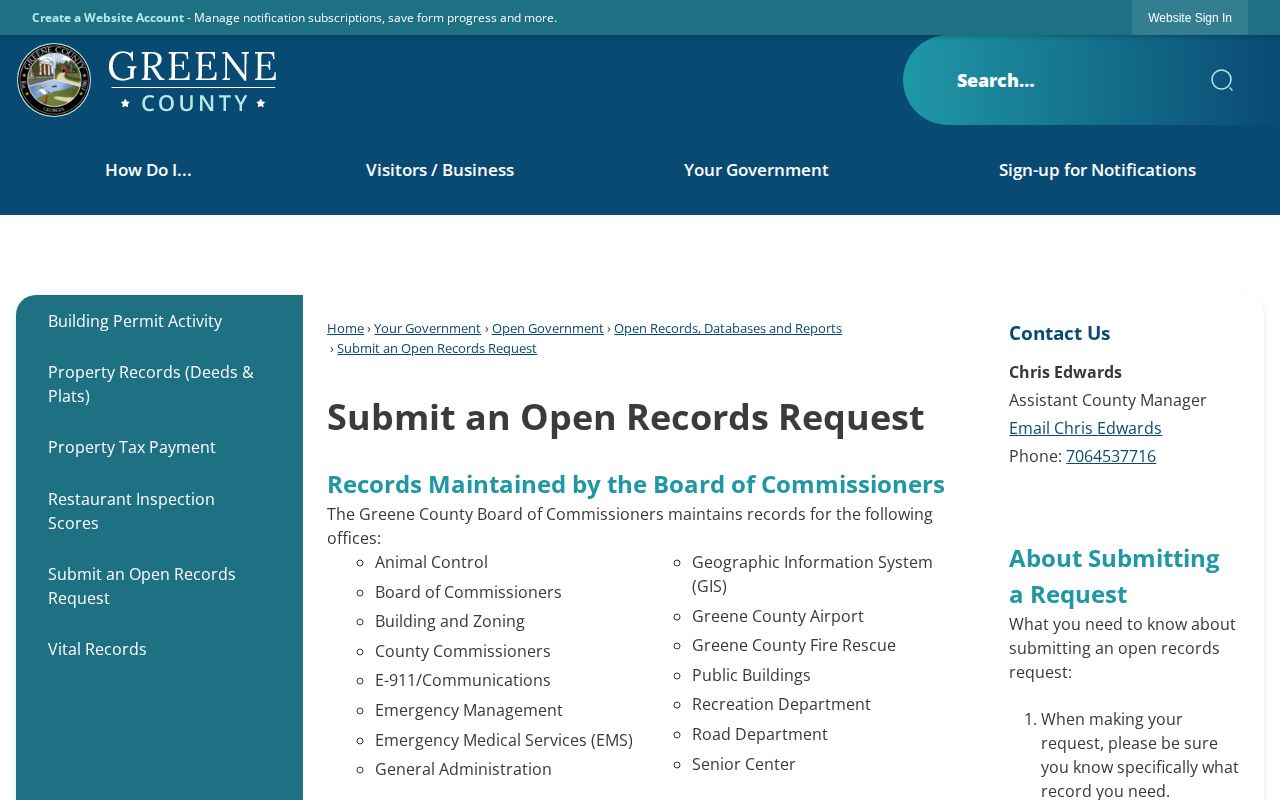Click the Greene County seal logo
The height and width of the screenshot is (800, 1280).
pos(54,80)
